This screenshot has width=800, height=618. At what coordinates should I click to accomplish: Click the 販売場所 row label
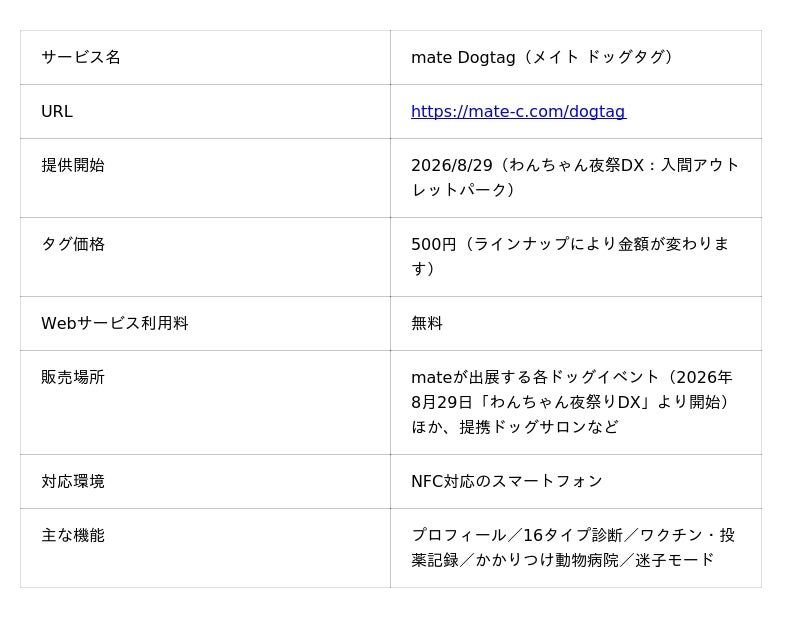pyautogui.click(x=73, y=378)
